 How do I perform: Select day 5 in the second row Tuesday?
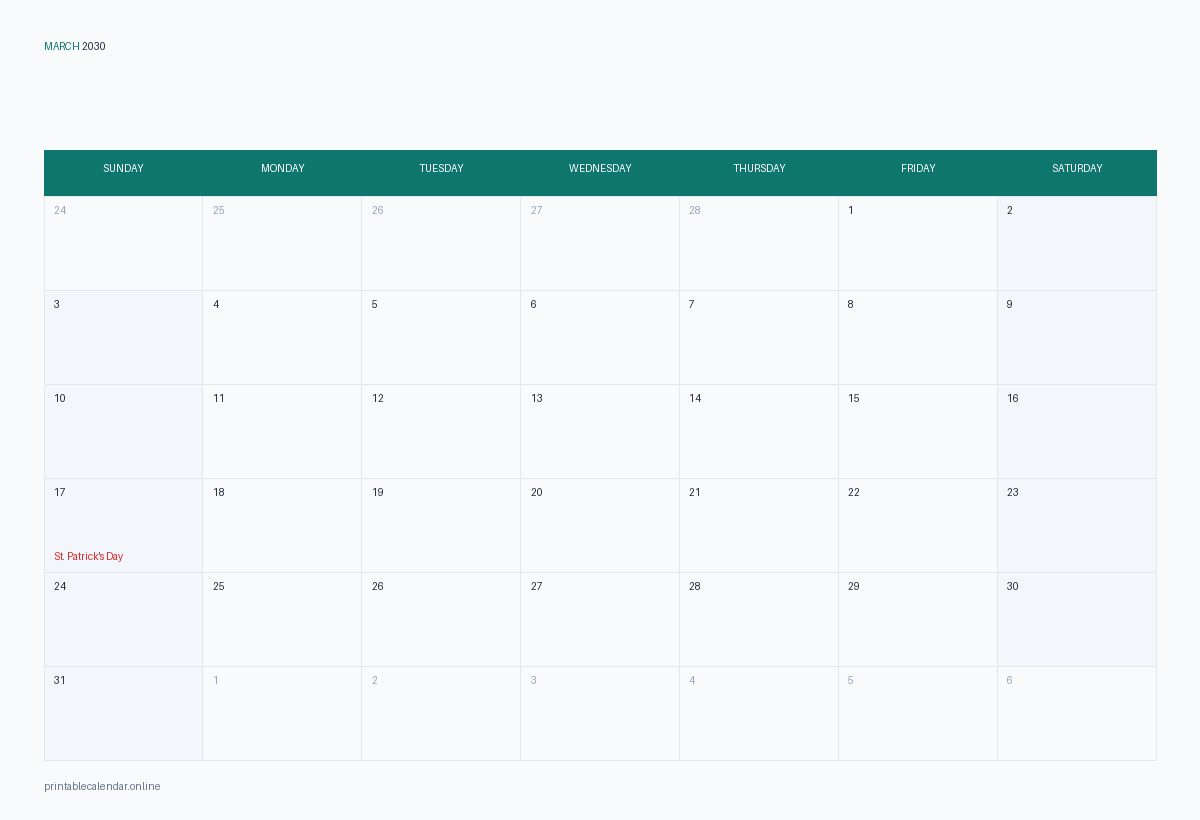tap(441, 337)
